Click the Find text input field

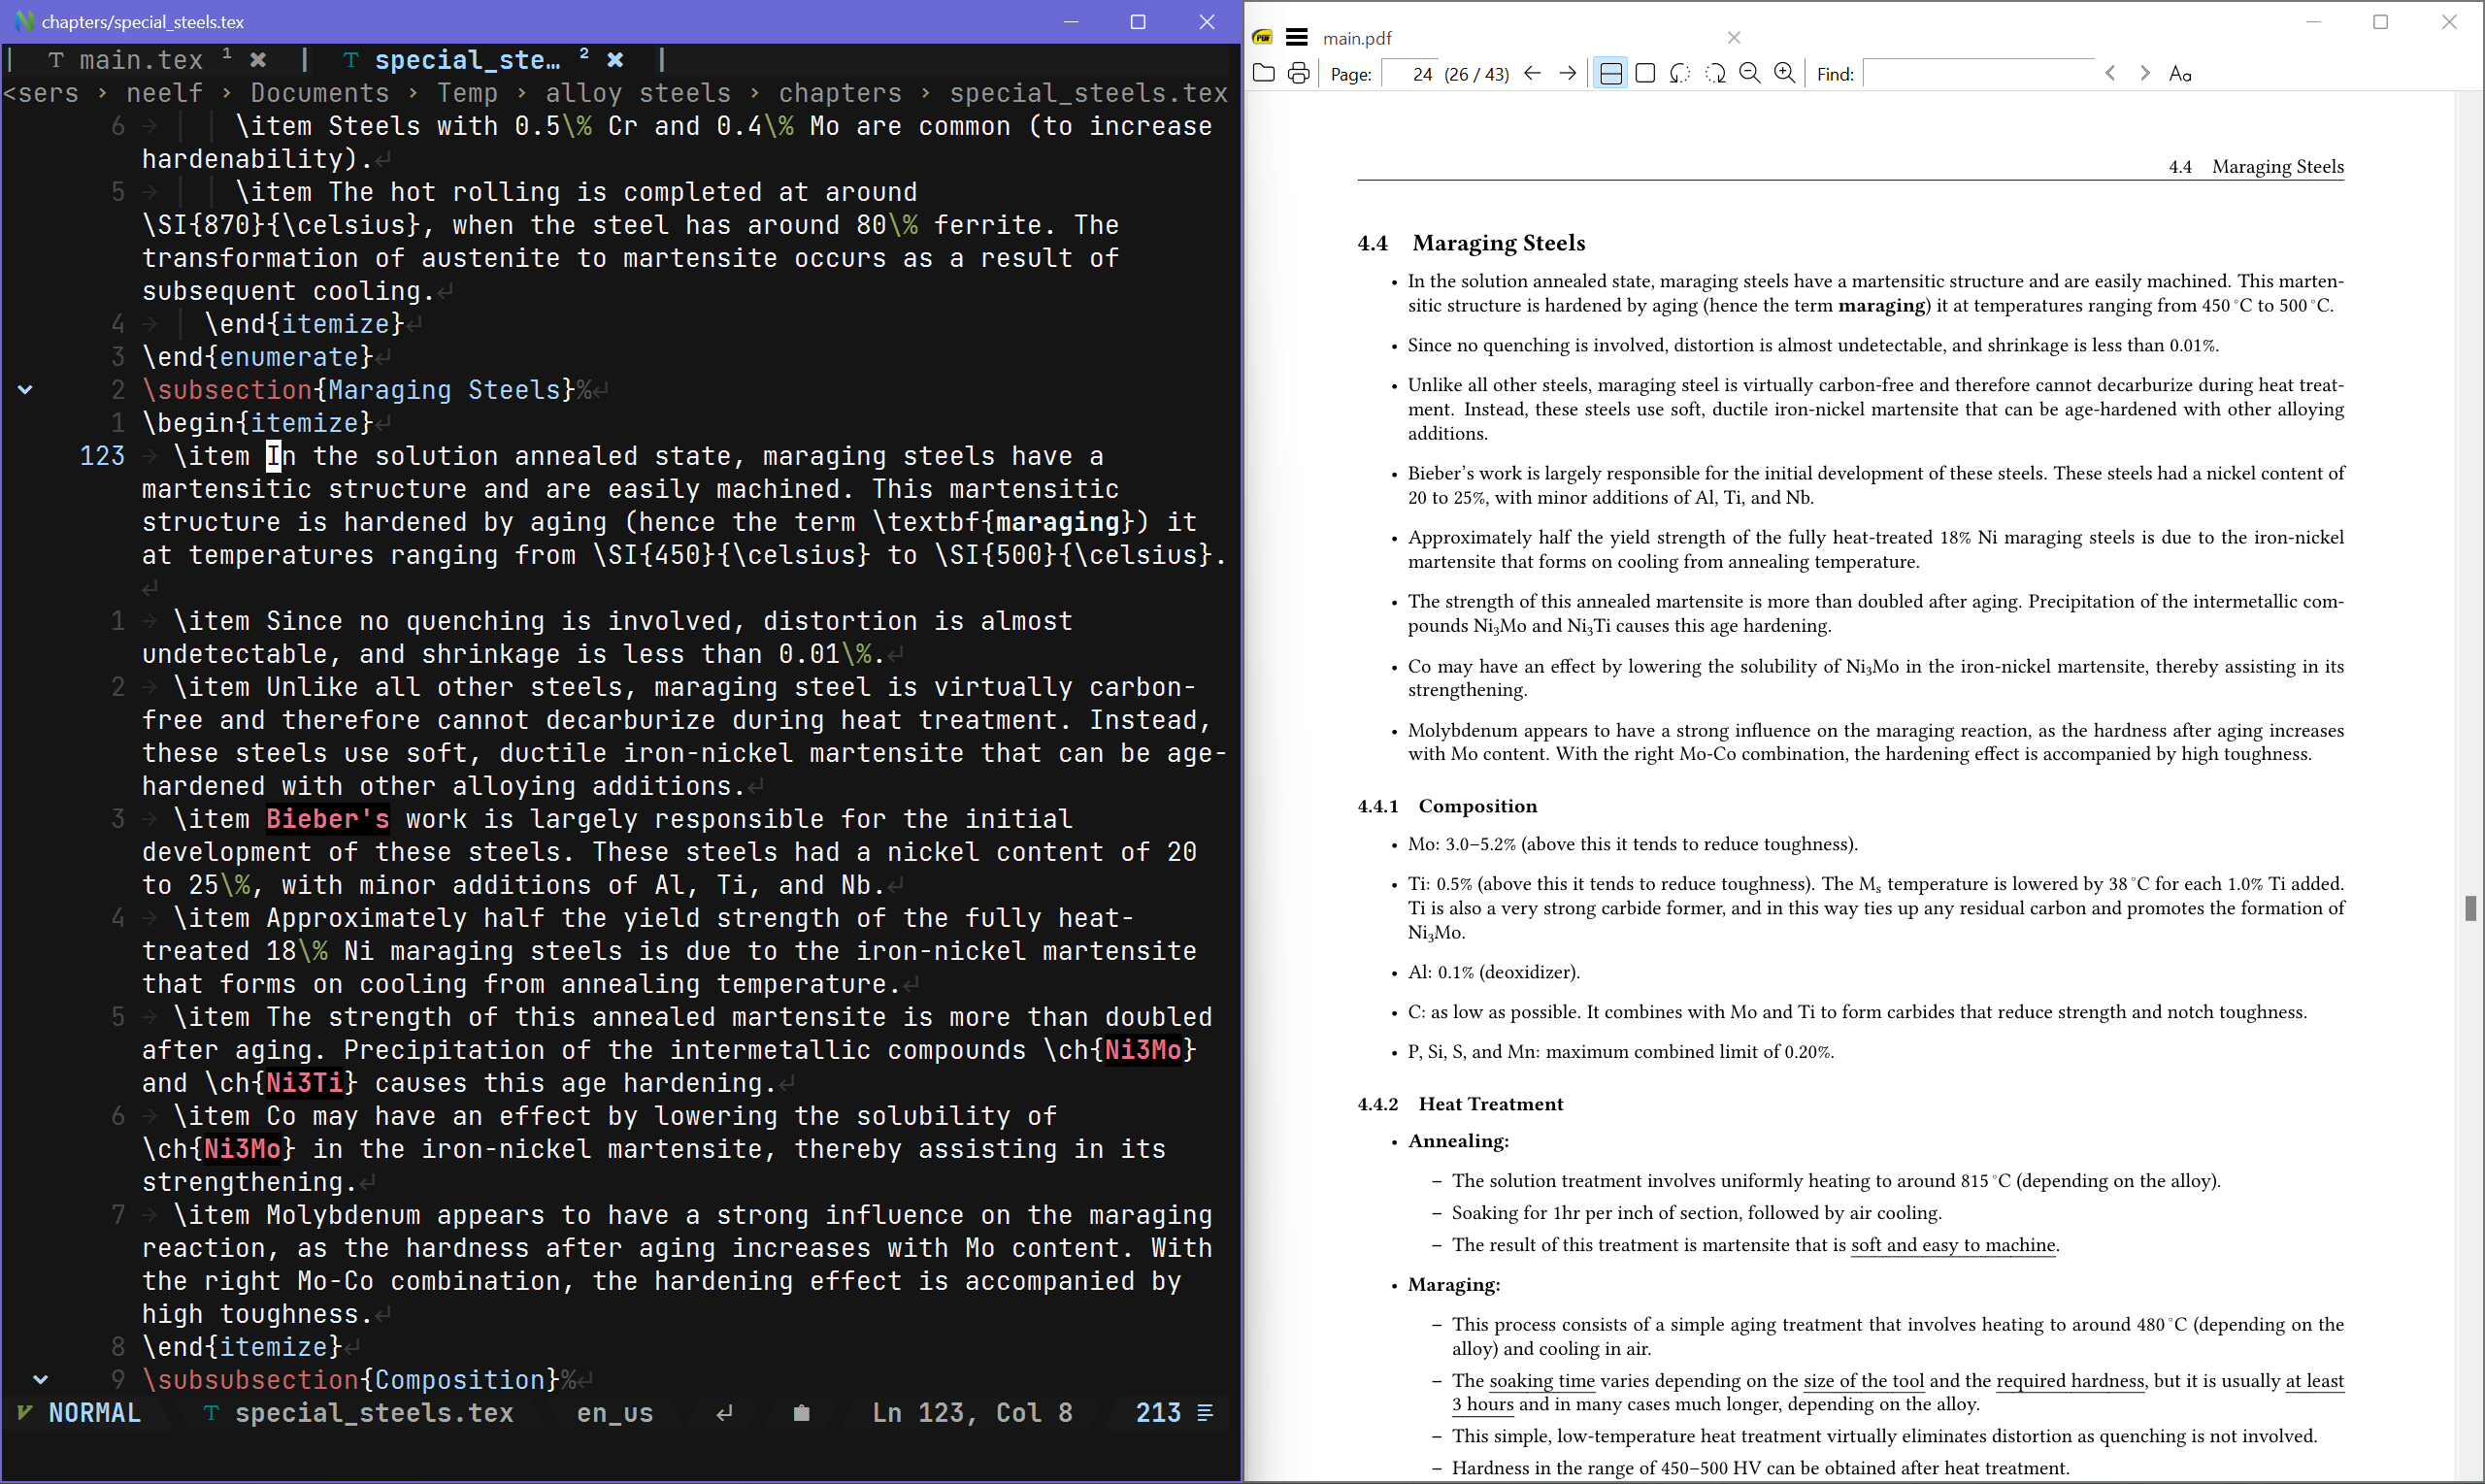[1978, 73]
